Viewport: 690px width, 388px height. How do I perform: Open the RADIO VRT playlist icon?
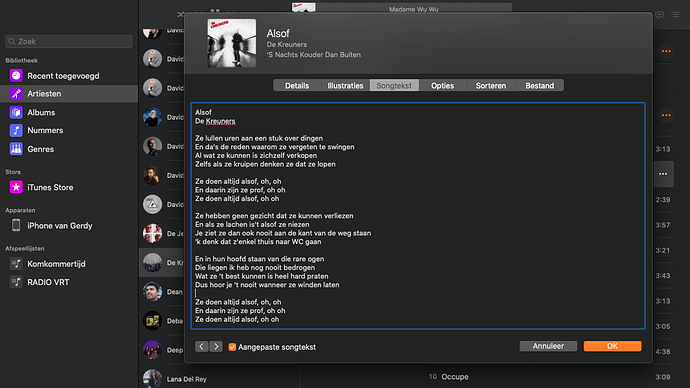[x=16, y=282]
